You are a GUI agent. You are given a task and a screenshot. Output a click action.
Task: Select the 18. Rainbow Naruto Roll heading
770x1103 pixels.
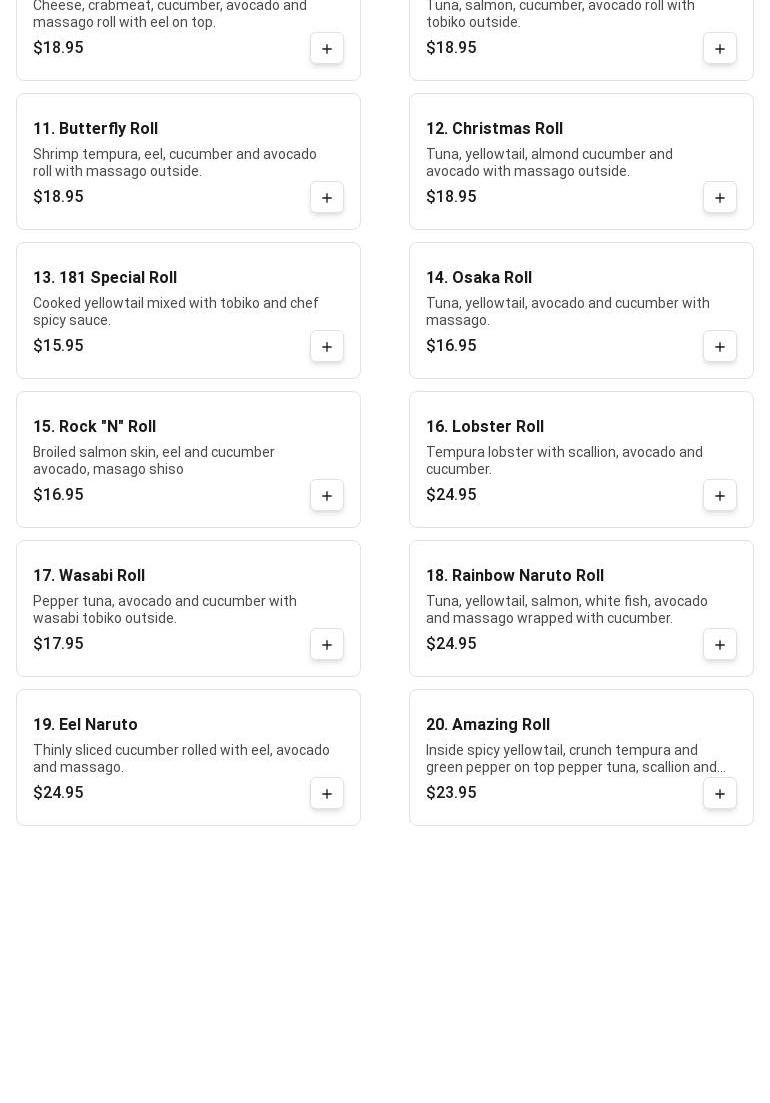coord(515,576)
